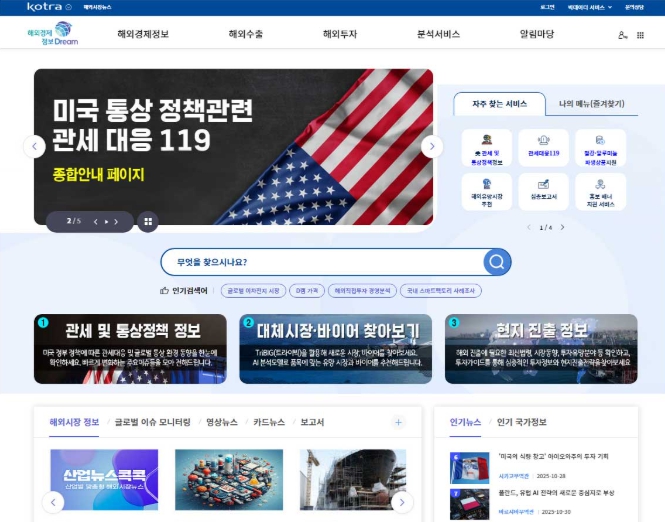The width and height of the screenshot is (665, 522).
Task: Open the 관세대응119 siren icon shortcut
Action: 544,147
